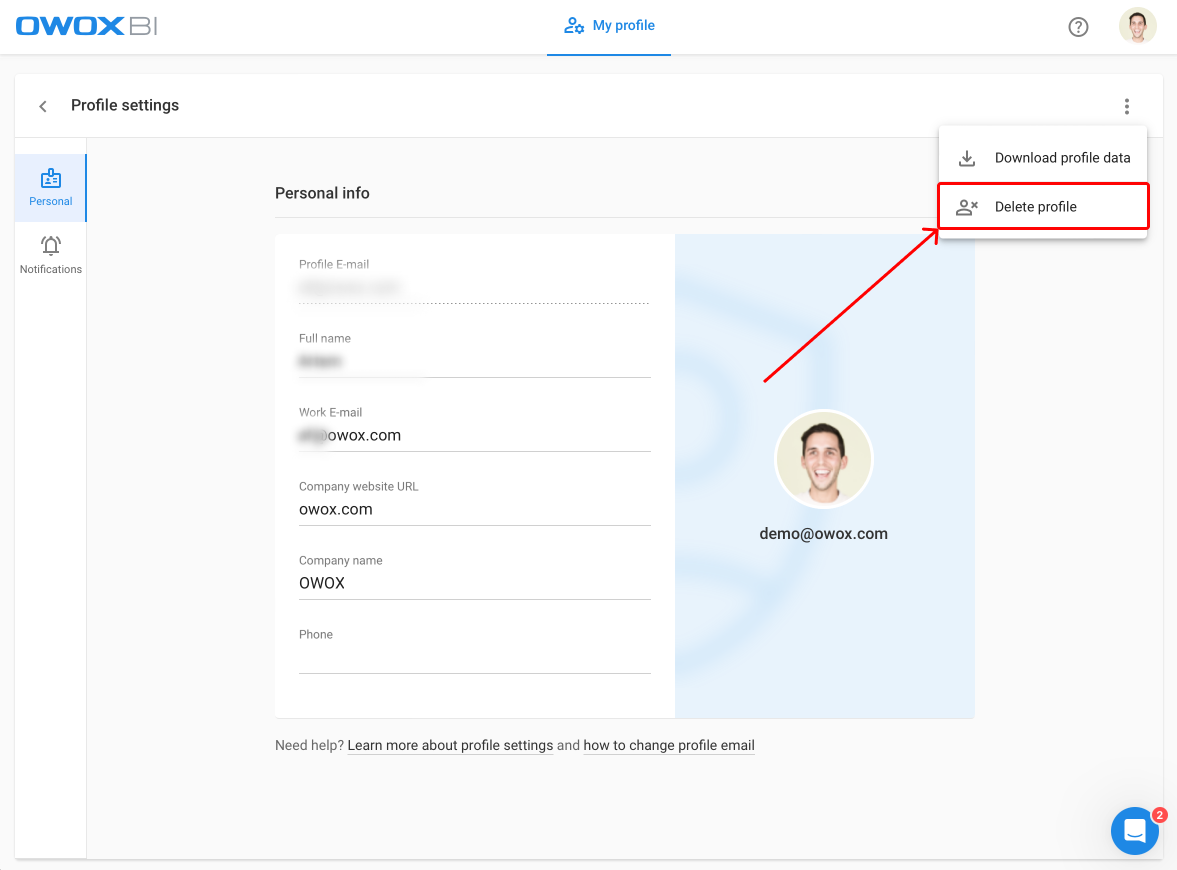Go back with the left chevron arrow
Image resolution: width=1177 pixels, height=870 pixels.
[x=43, y=106]
